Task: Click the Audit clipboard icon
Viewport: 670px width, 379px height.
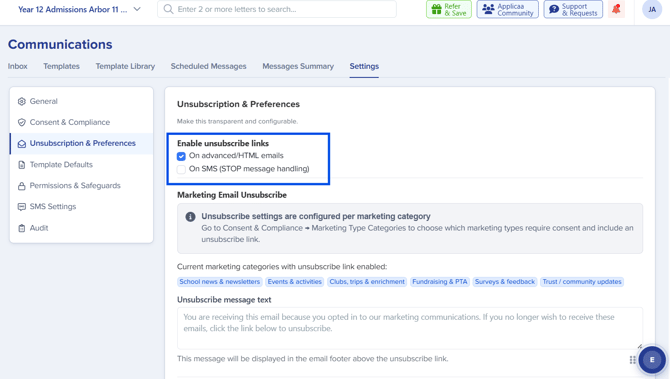Action: tap(22, 228)
